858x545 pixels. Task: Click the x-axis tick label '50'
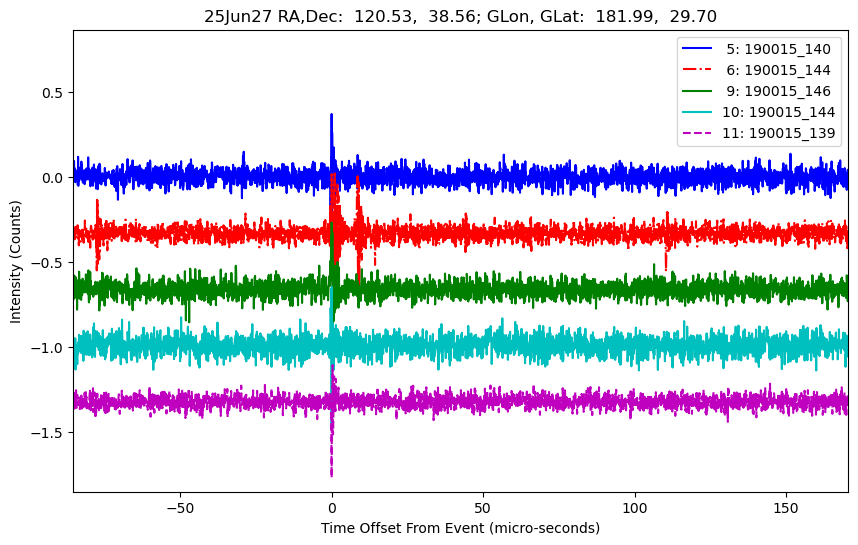click(483, 508)
